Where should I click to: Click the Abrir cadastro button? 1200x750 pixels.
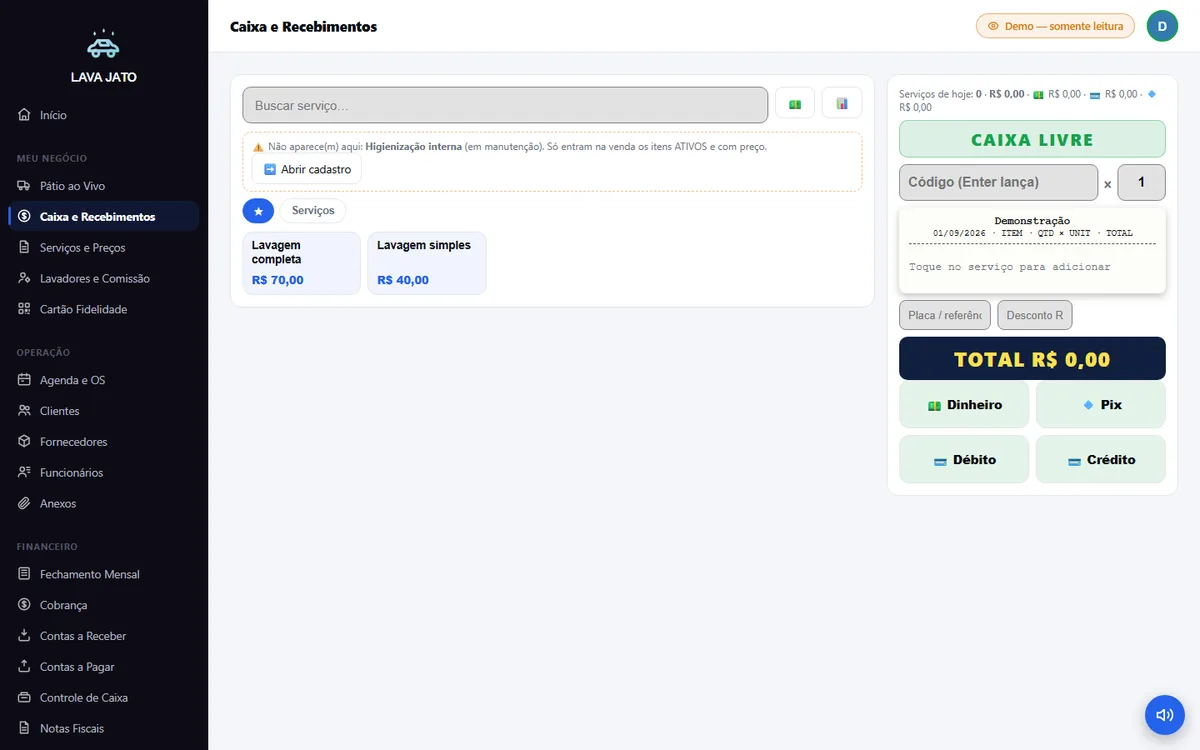click(307, 170)
